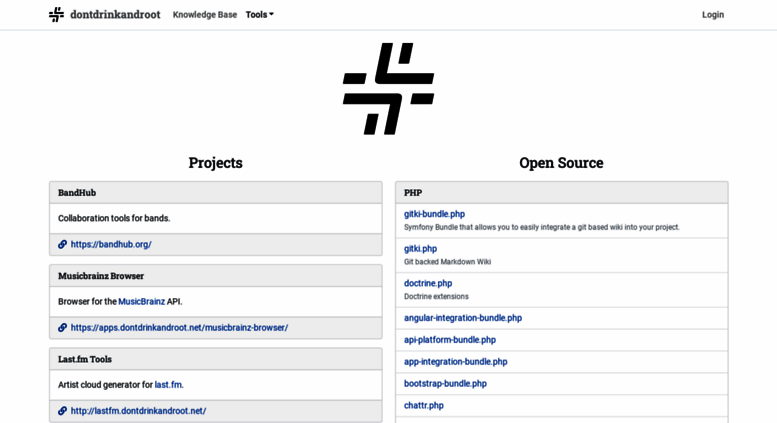Click the link icon beside musicbrainz-browser URL
Image resolution: width=777 pixels, height=423 pixels.
62,327
